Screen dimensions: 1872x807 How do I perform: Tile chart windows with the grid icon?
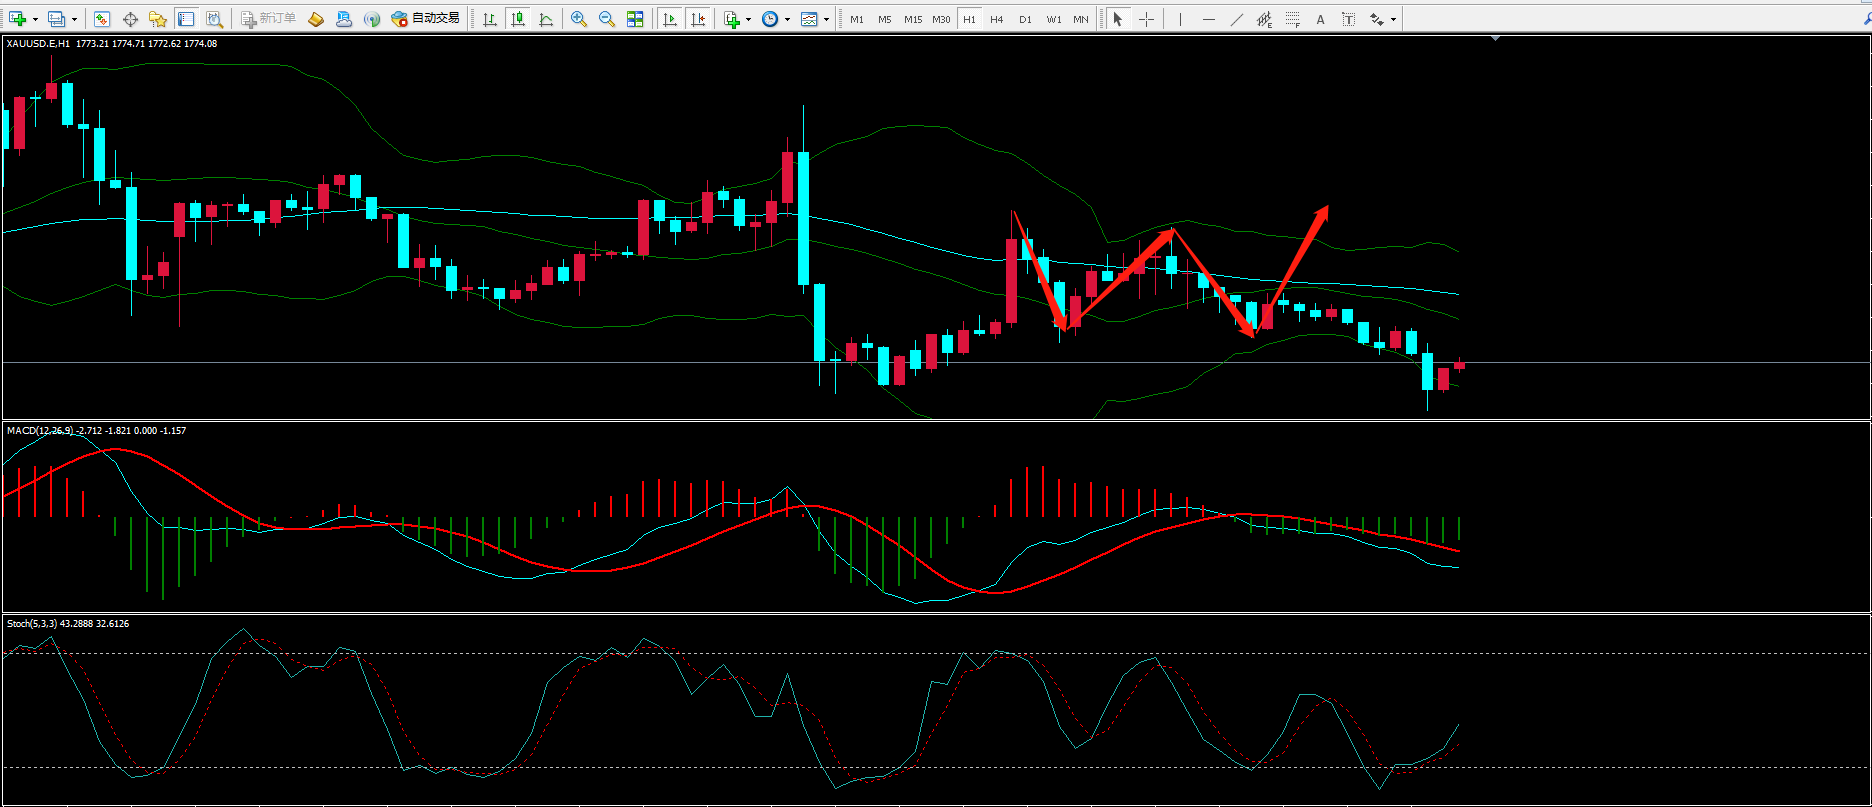coord(635,19)
